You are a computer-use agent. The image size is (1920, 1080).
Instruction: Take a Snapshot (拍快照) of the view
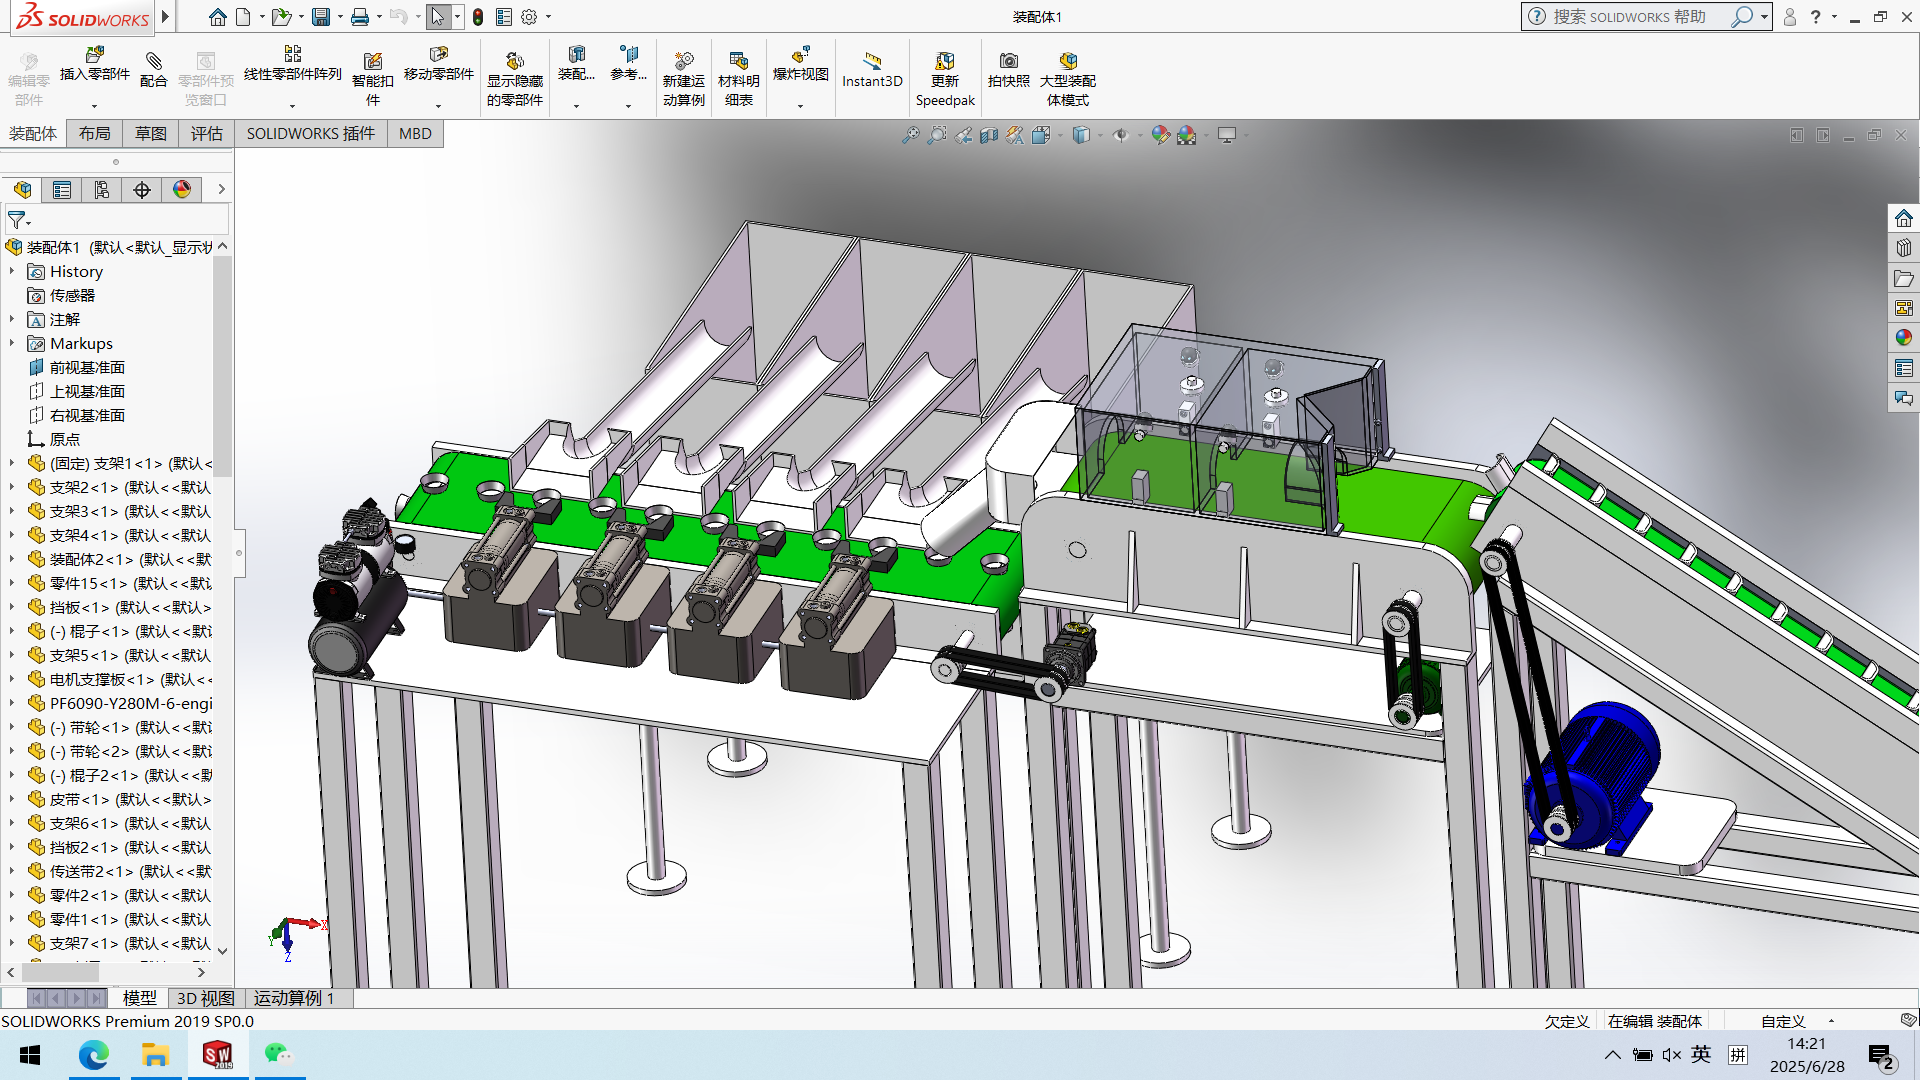(x=1009, y=70)
